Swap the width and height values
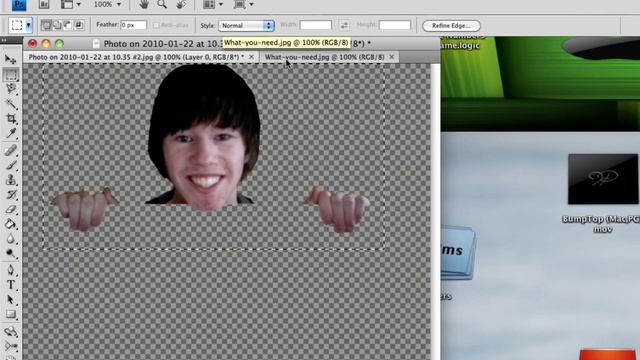The width and height of the screenshot is (640, 360). coord(344,25)
